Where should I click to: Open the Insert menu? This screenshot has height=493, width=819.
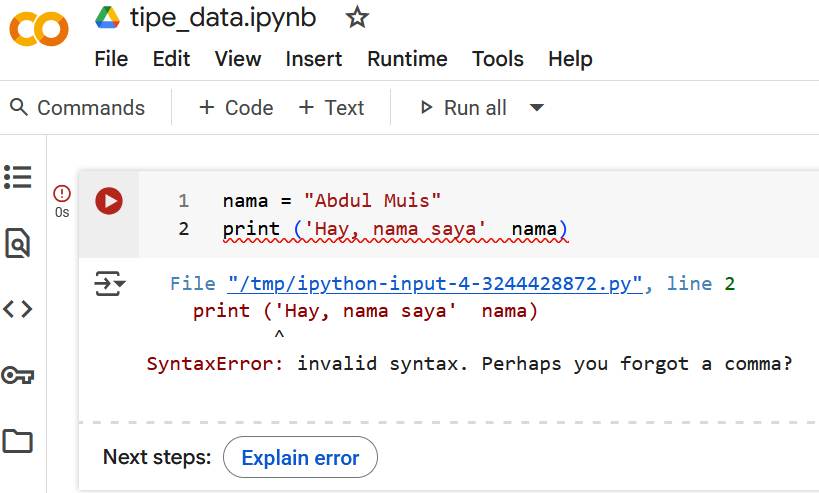point(314,58)
